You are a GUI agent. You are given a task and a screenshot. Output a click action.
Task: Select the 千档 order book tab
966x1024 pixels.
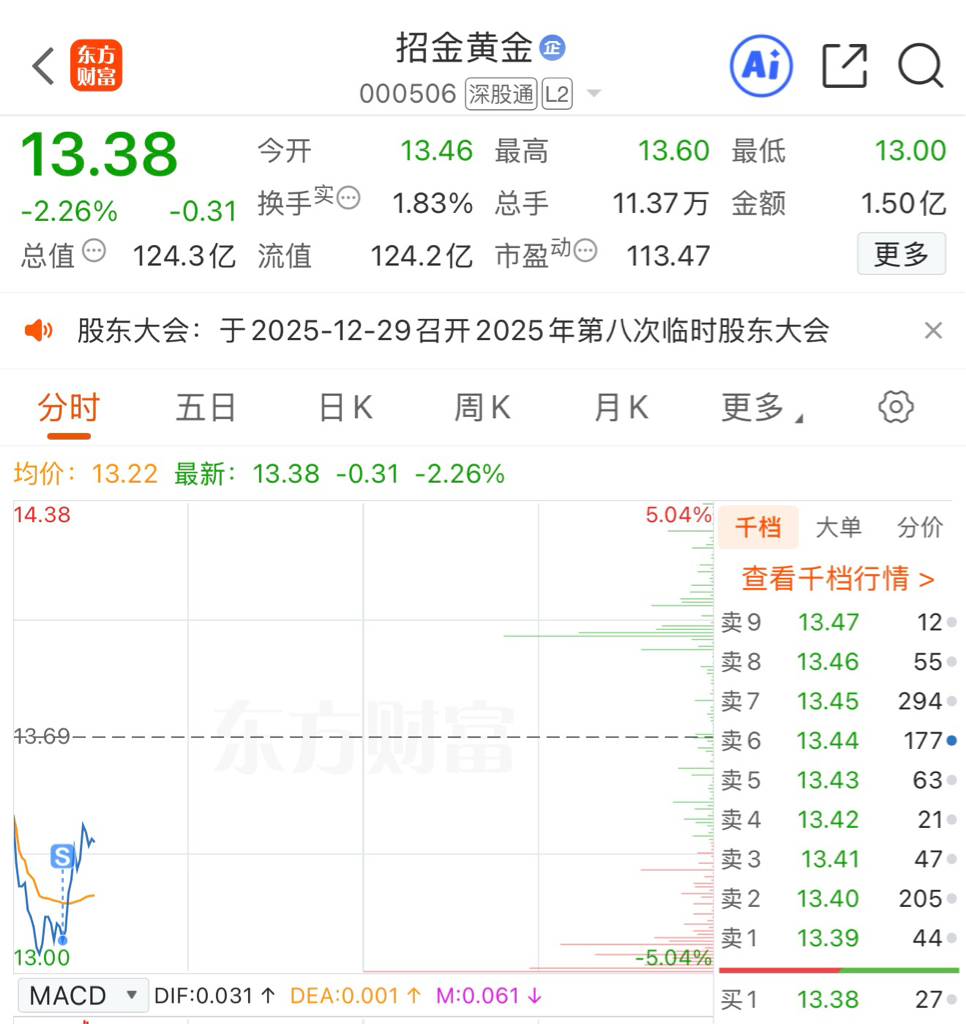[758, 527]
